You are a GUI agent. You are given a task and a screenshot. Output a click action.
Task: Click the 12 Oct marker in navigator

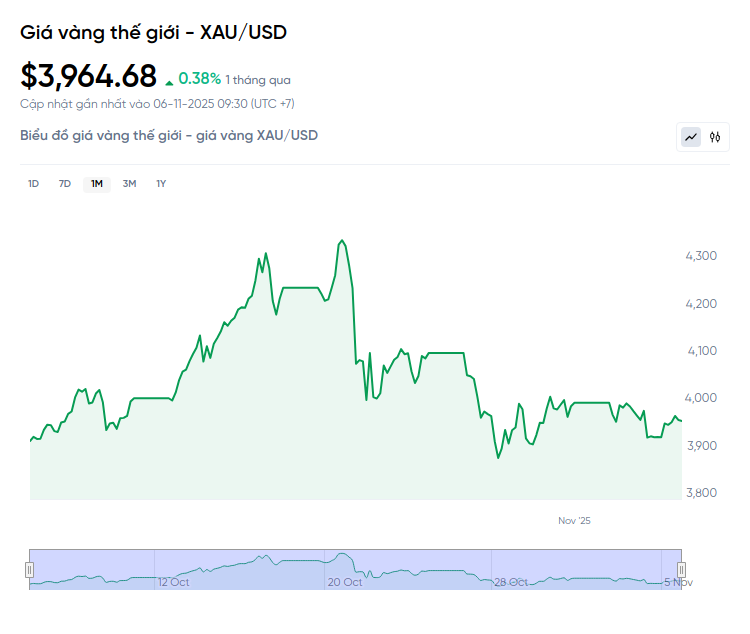[x=173, y=582]
